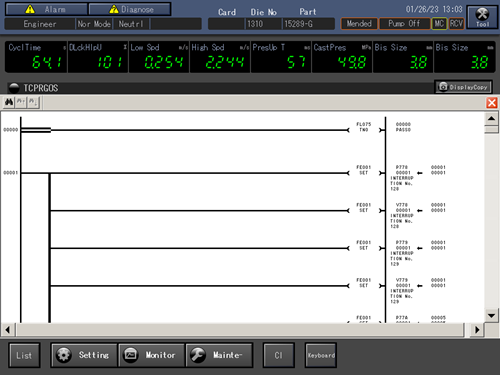Image resolution: width=500 pixels, height=375 pixels.
Task: Click the find next icon
Action: [x=33, y=102]
